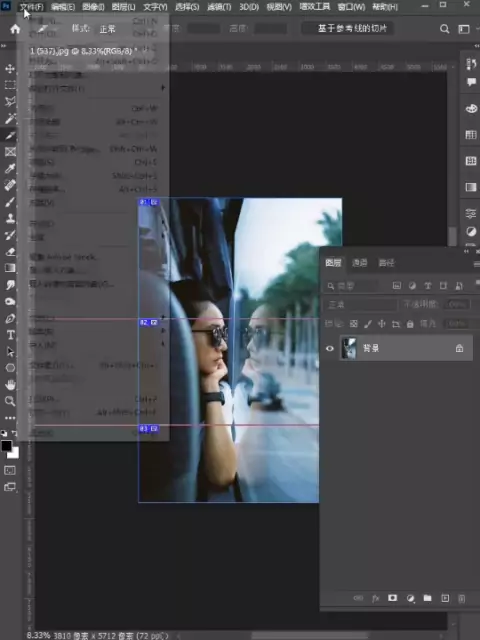This screenshot has height=640, width=480.
Task: Open the search magnifier in options bar
Action: pos(444,29)
